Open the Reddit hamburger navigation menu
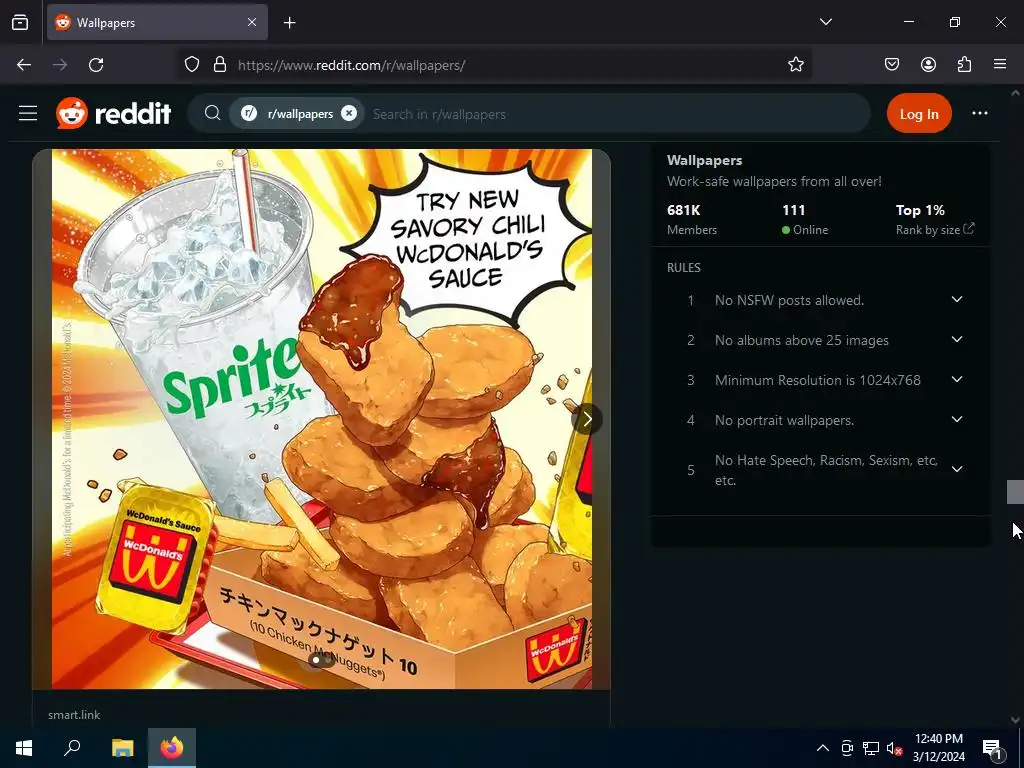 pyautogui.click(x=27, y=114)
